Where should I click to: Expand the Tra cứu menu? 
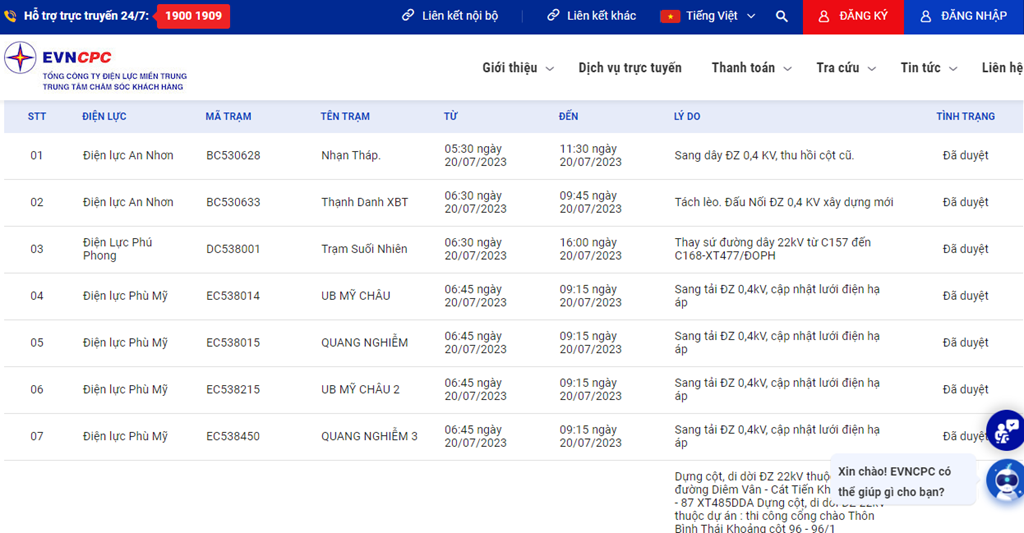846,68
